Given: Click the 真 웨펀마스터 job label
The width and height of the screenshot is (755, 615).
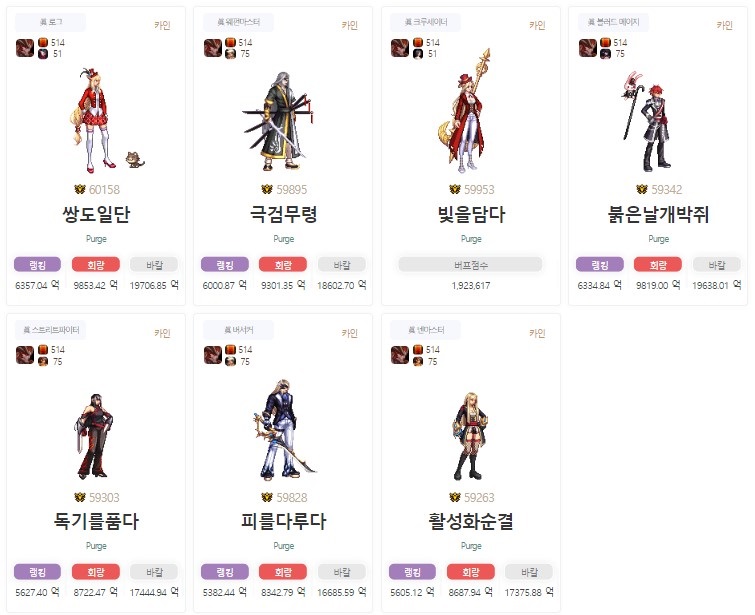Looking at the screenshot, I should pos(238,22).
